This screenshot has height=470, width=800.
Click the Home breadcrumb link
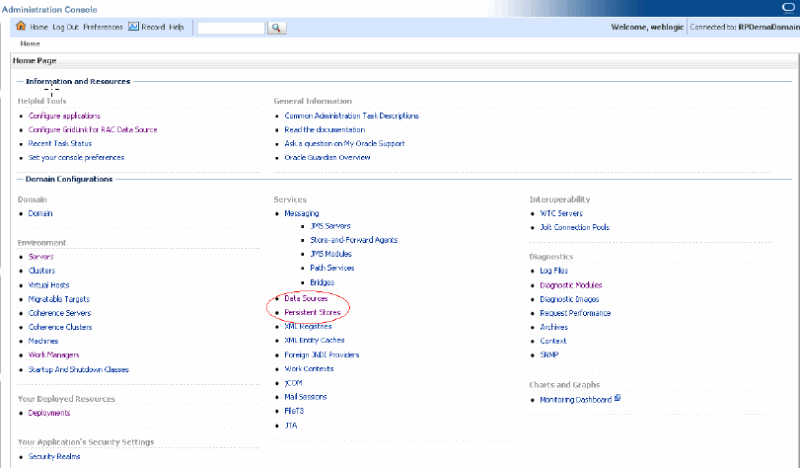[x=30, y=44]
